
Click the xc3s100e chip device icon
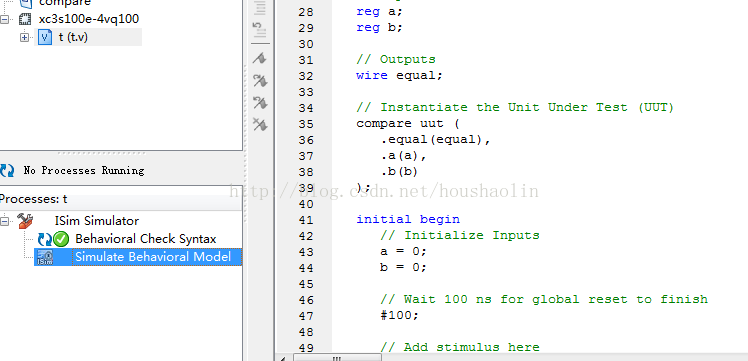point(25,19)
